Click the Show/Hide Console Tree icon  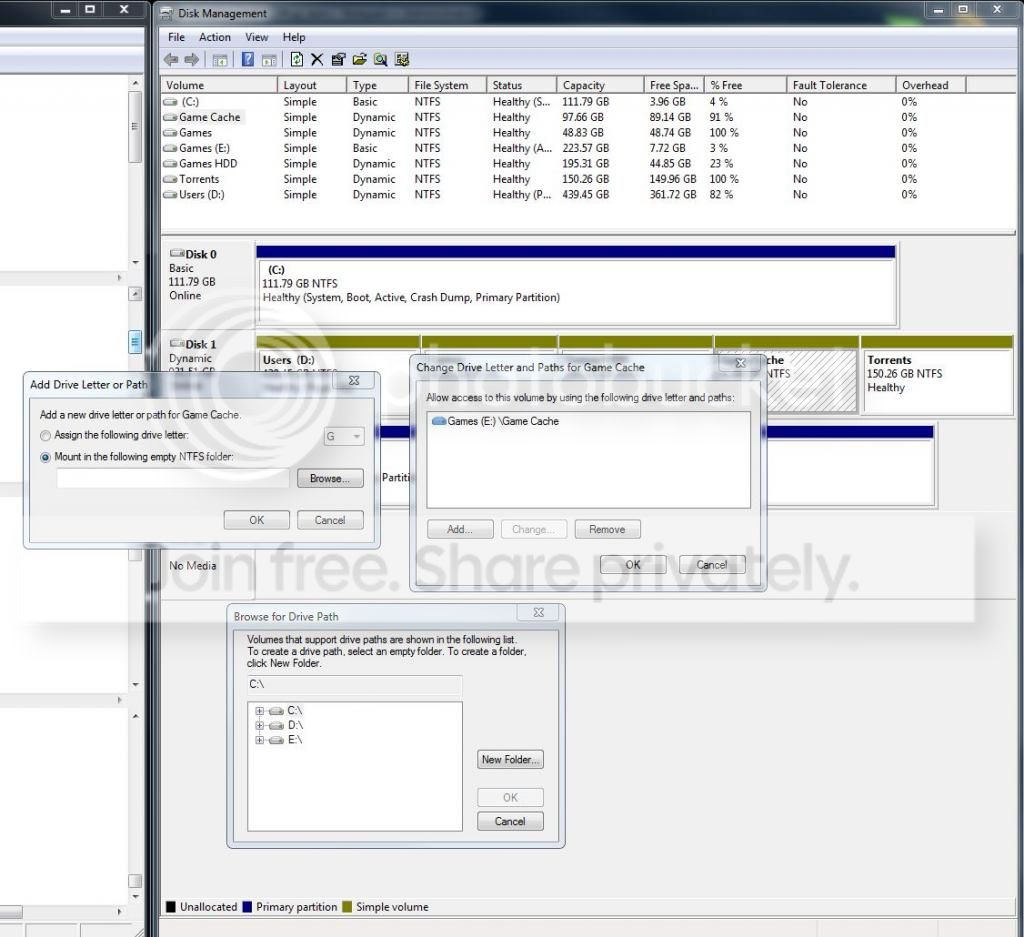click(220, 60)
